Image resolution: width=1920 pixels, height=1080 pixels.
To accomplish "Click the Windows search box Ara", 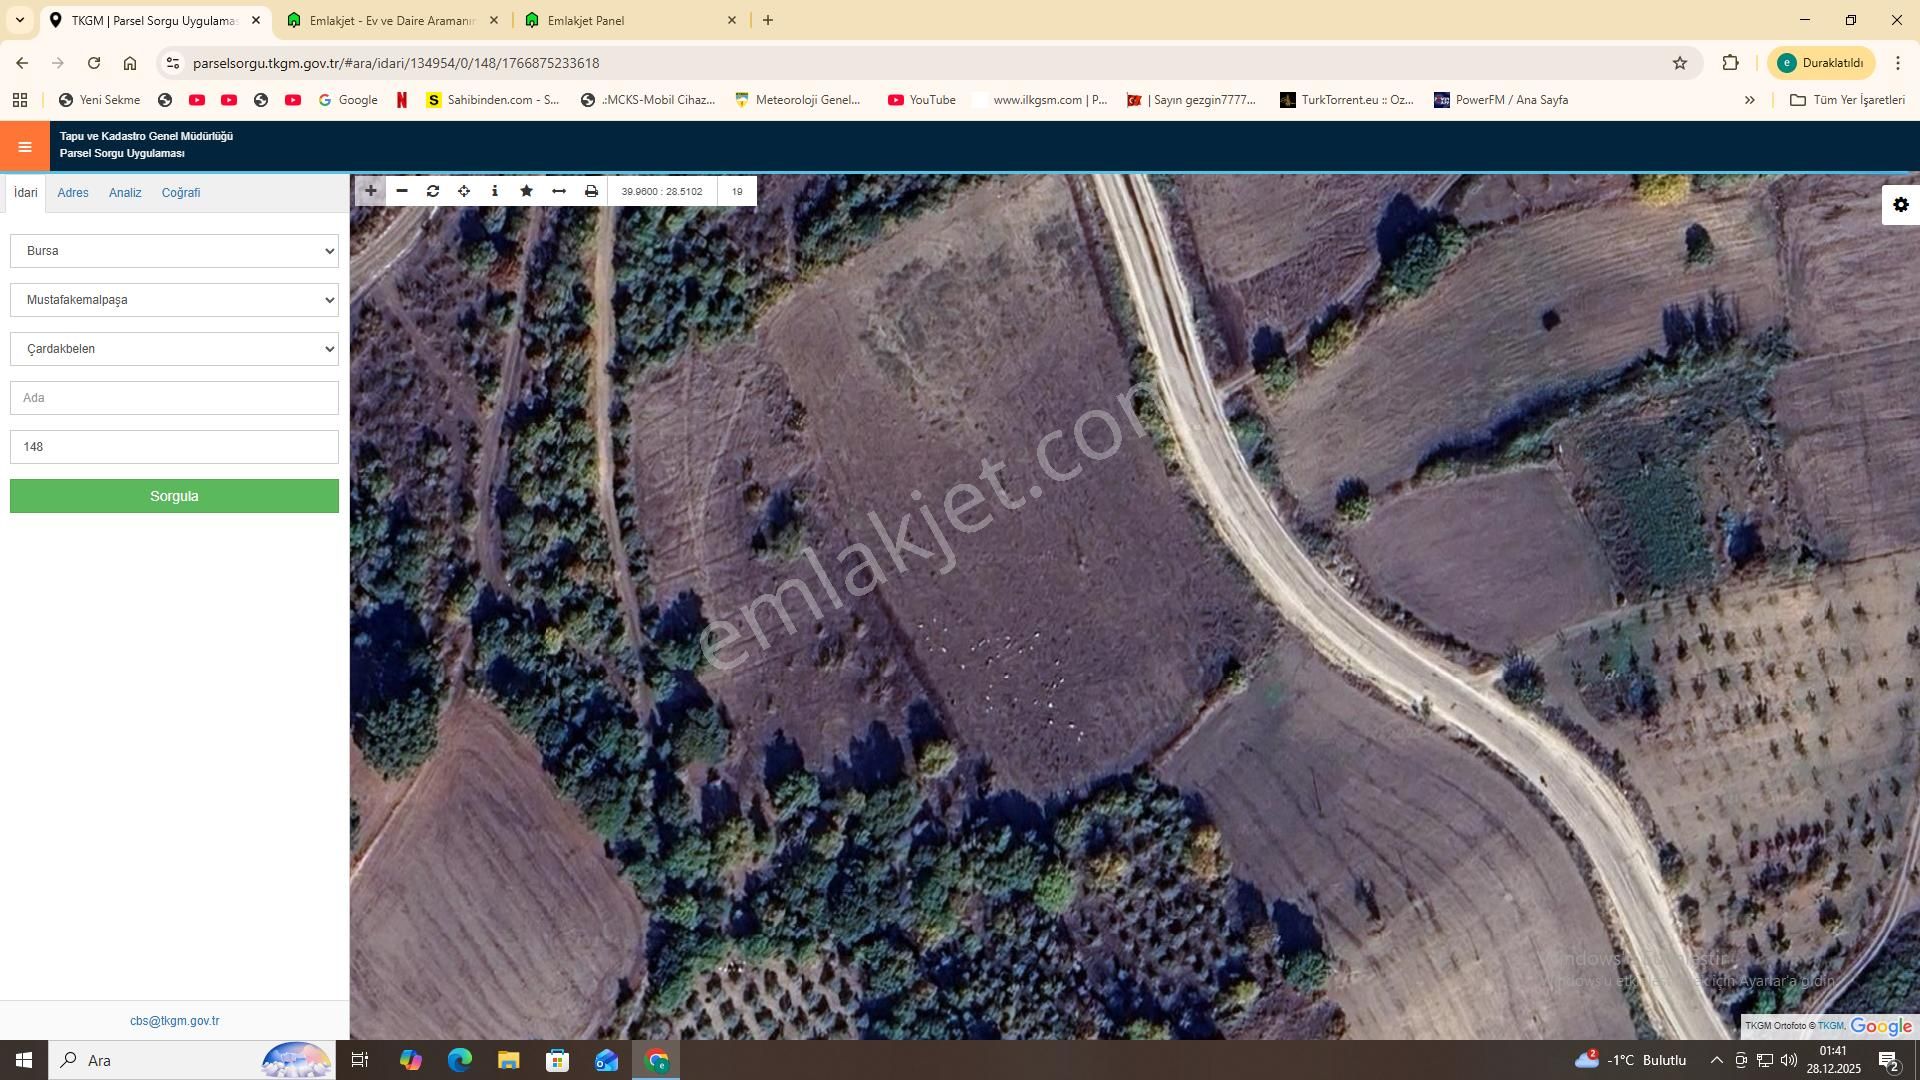I will (x=190, y=1060).
